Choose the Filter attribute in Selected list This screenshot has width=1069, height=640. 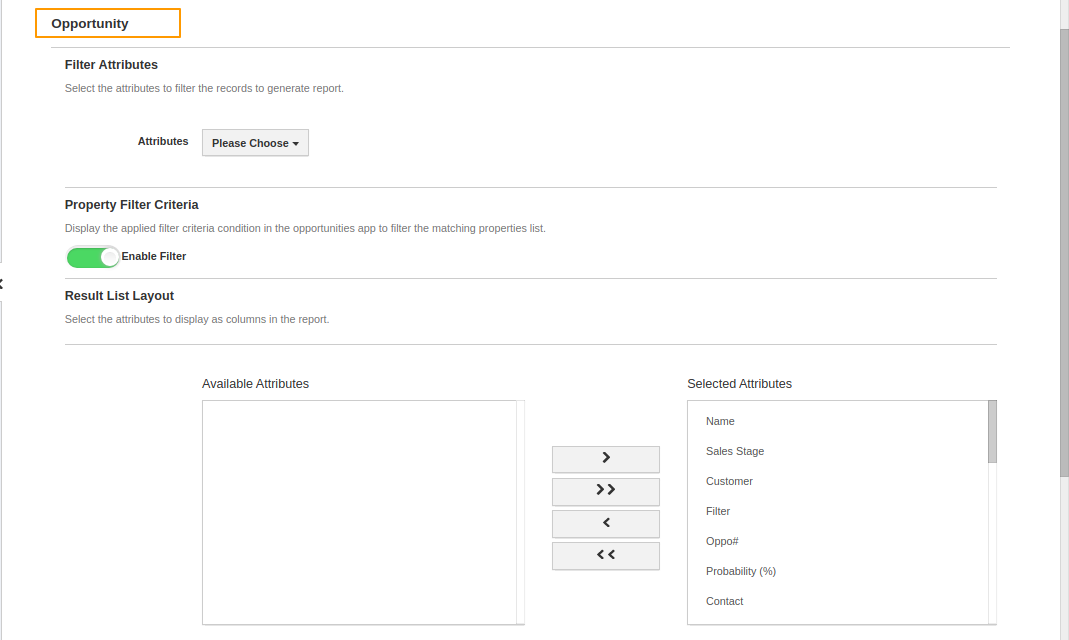click(x=718, y=511)
